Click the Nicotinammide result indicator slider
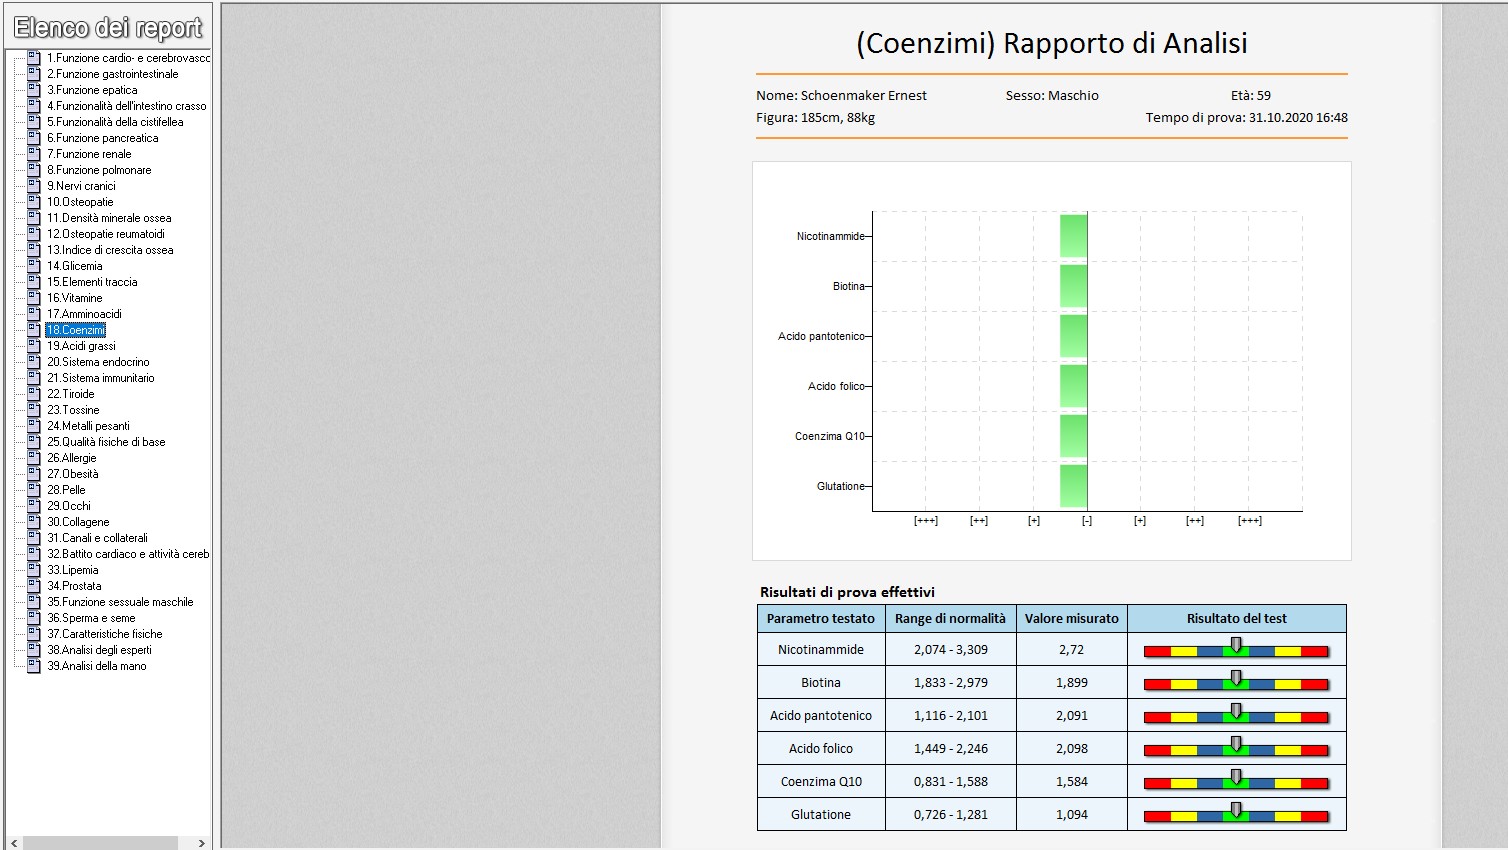 tap(1236, 650)
